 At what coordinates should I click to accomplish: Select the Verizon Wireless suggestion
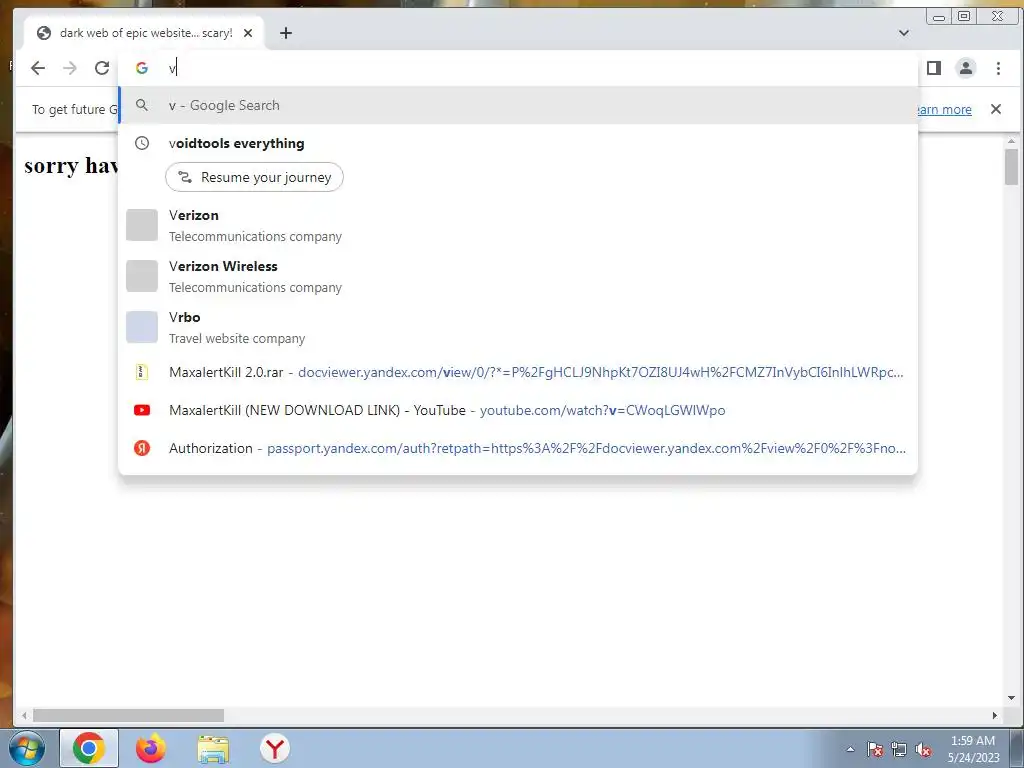point(518,276)
